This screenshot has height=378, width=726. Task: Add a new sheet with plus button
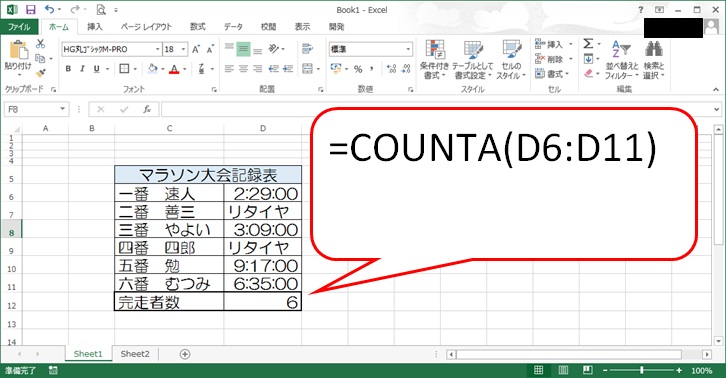[x=185, y=354]
